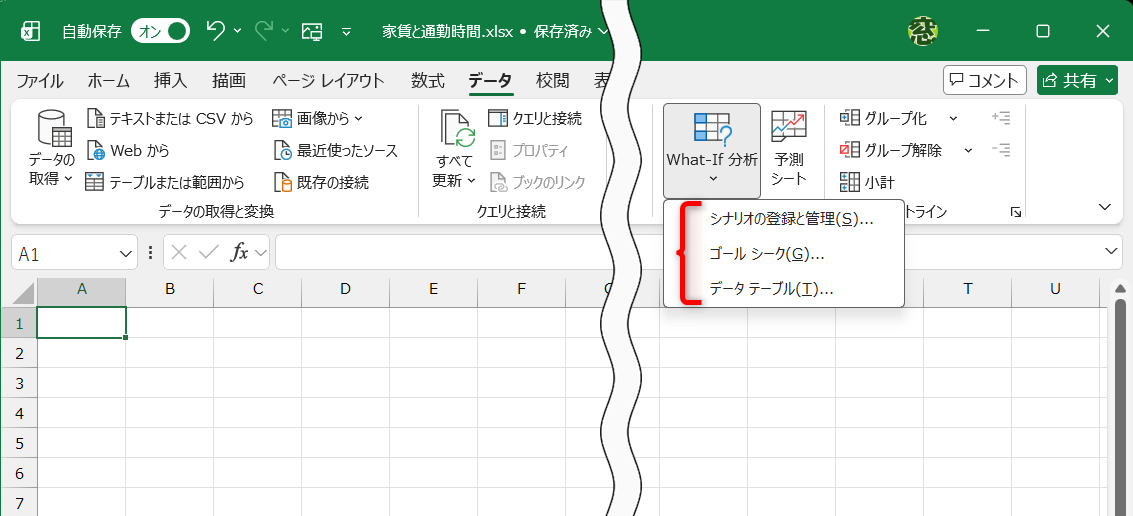Screen dimensions: 1133x516
Task: Toggle the AutoSave (自動保存) switch off
Action: click(160, 31)
